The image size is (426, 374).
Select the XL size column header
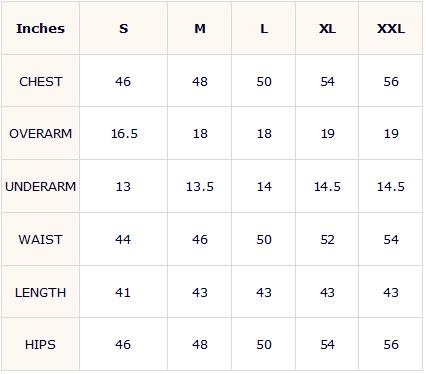click(x=327, y=29)
